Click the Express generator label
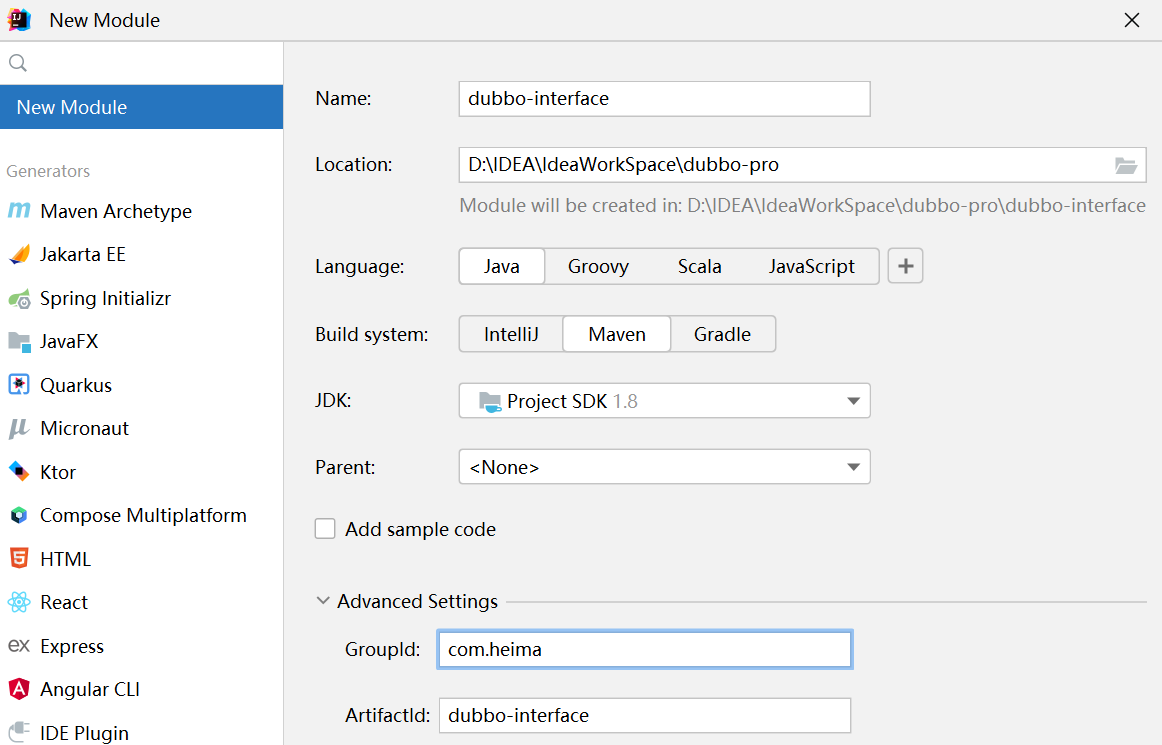 pos(72,646)
